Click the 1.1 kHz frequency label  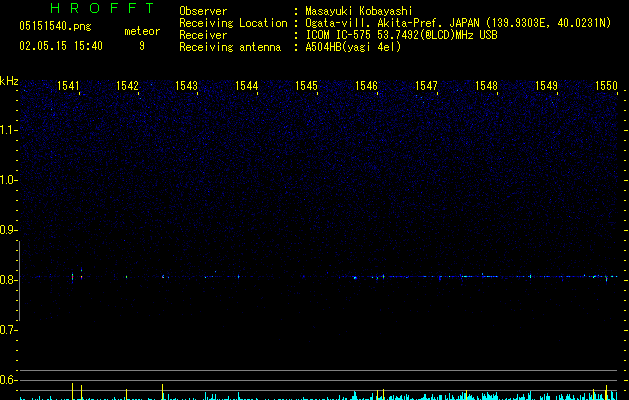pyautogui.click(x=8, y=130)
